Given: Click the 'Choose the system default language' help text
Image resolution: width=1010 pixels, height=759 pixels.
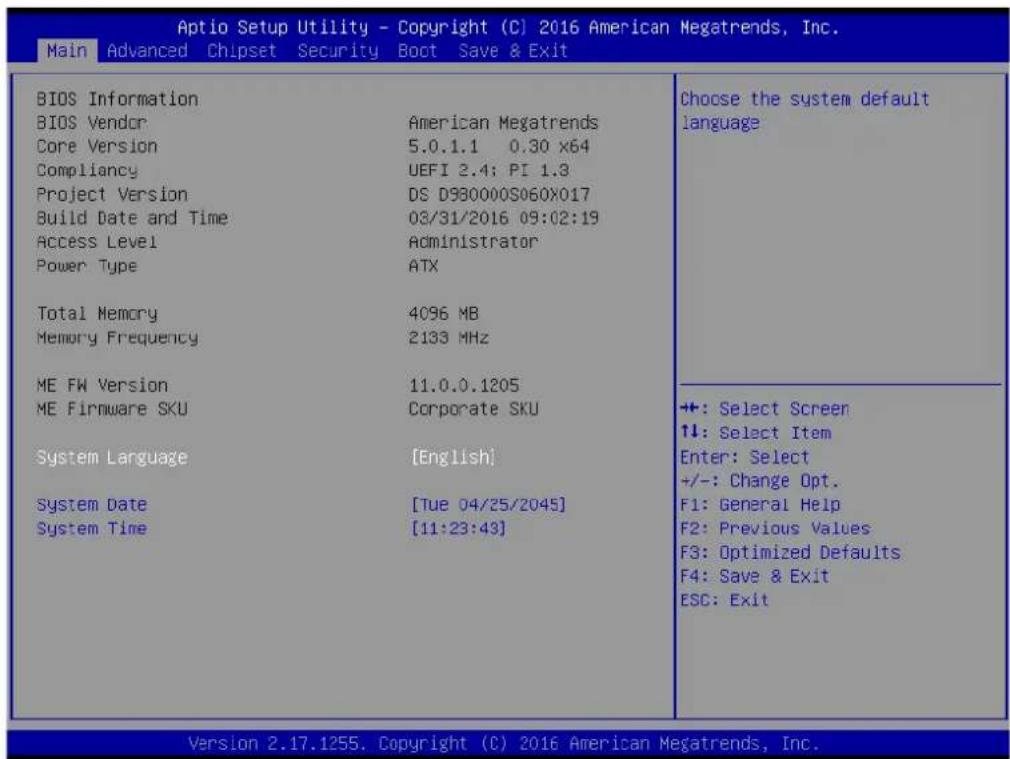Looking at the screenshot, I should 805,111.
